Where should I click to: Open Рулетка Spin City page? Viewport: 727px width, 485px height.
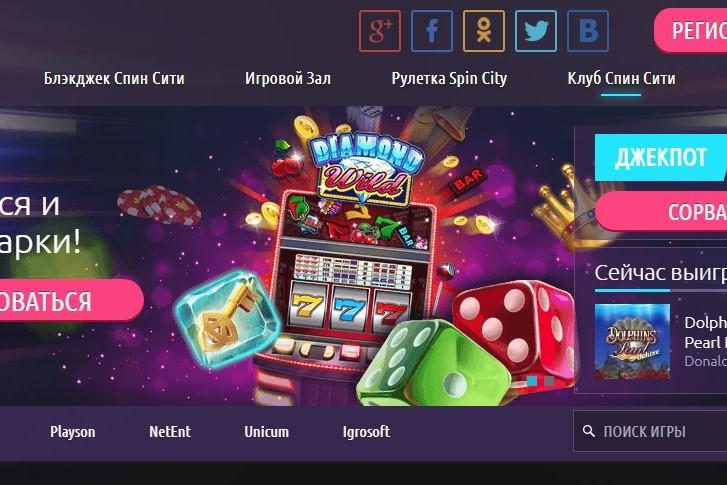coord(449,78)
